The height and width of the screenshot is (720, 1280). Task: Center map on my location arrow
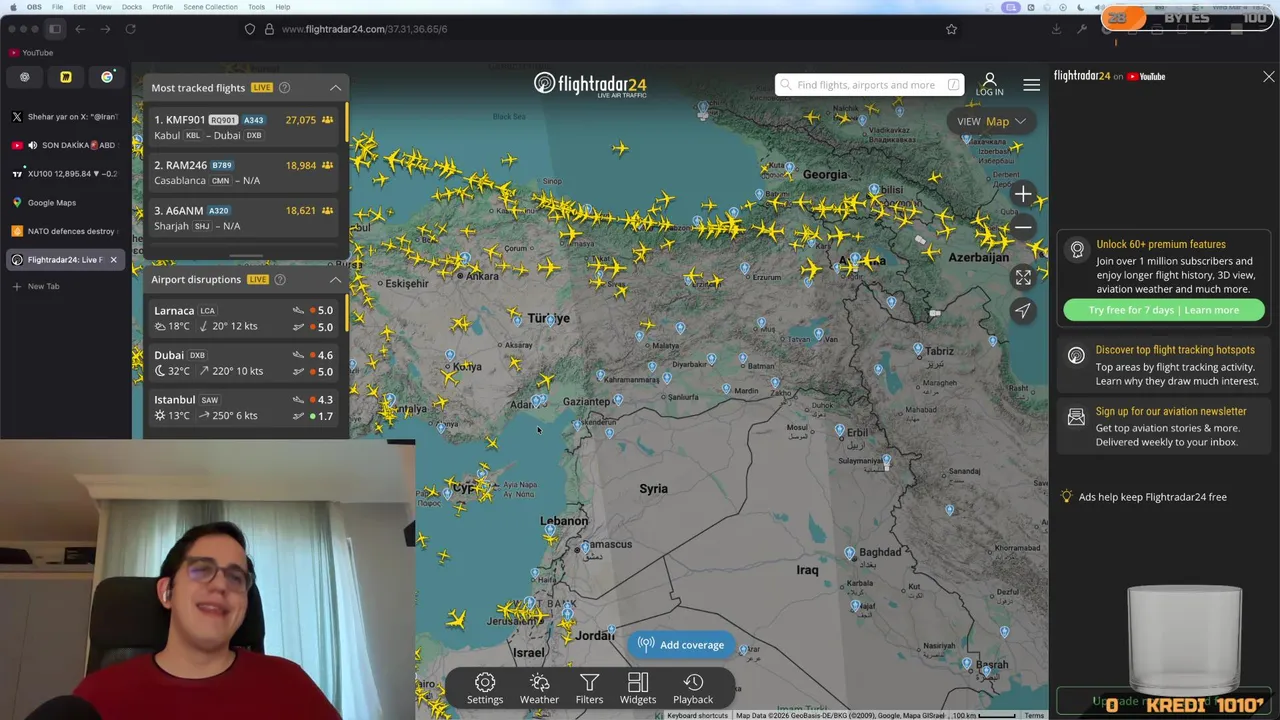pos(1023,311)
